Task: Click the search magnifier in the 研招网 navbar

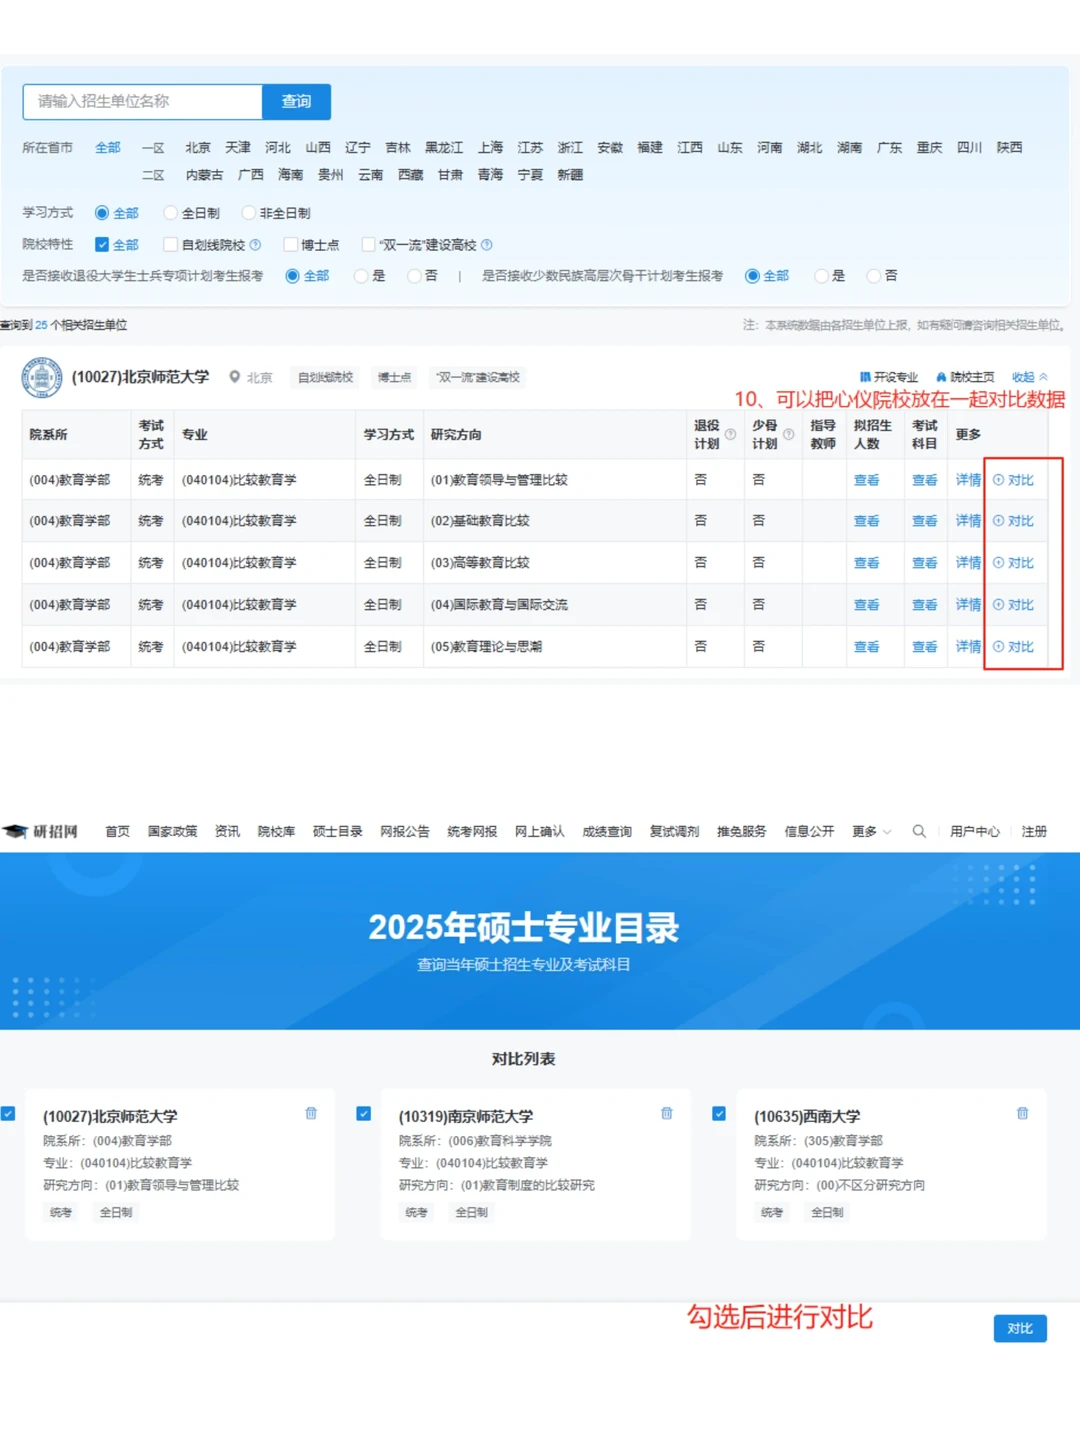Action: 919,831
